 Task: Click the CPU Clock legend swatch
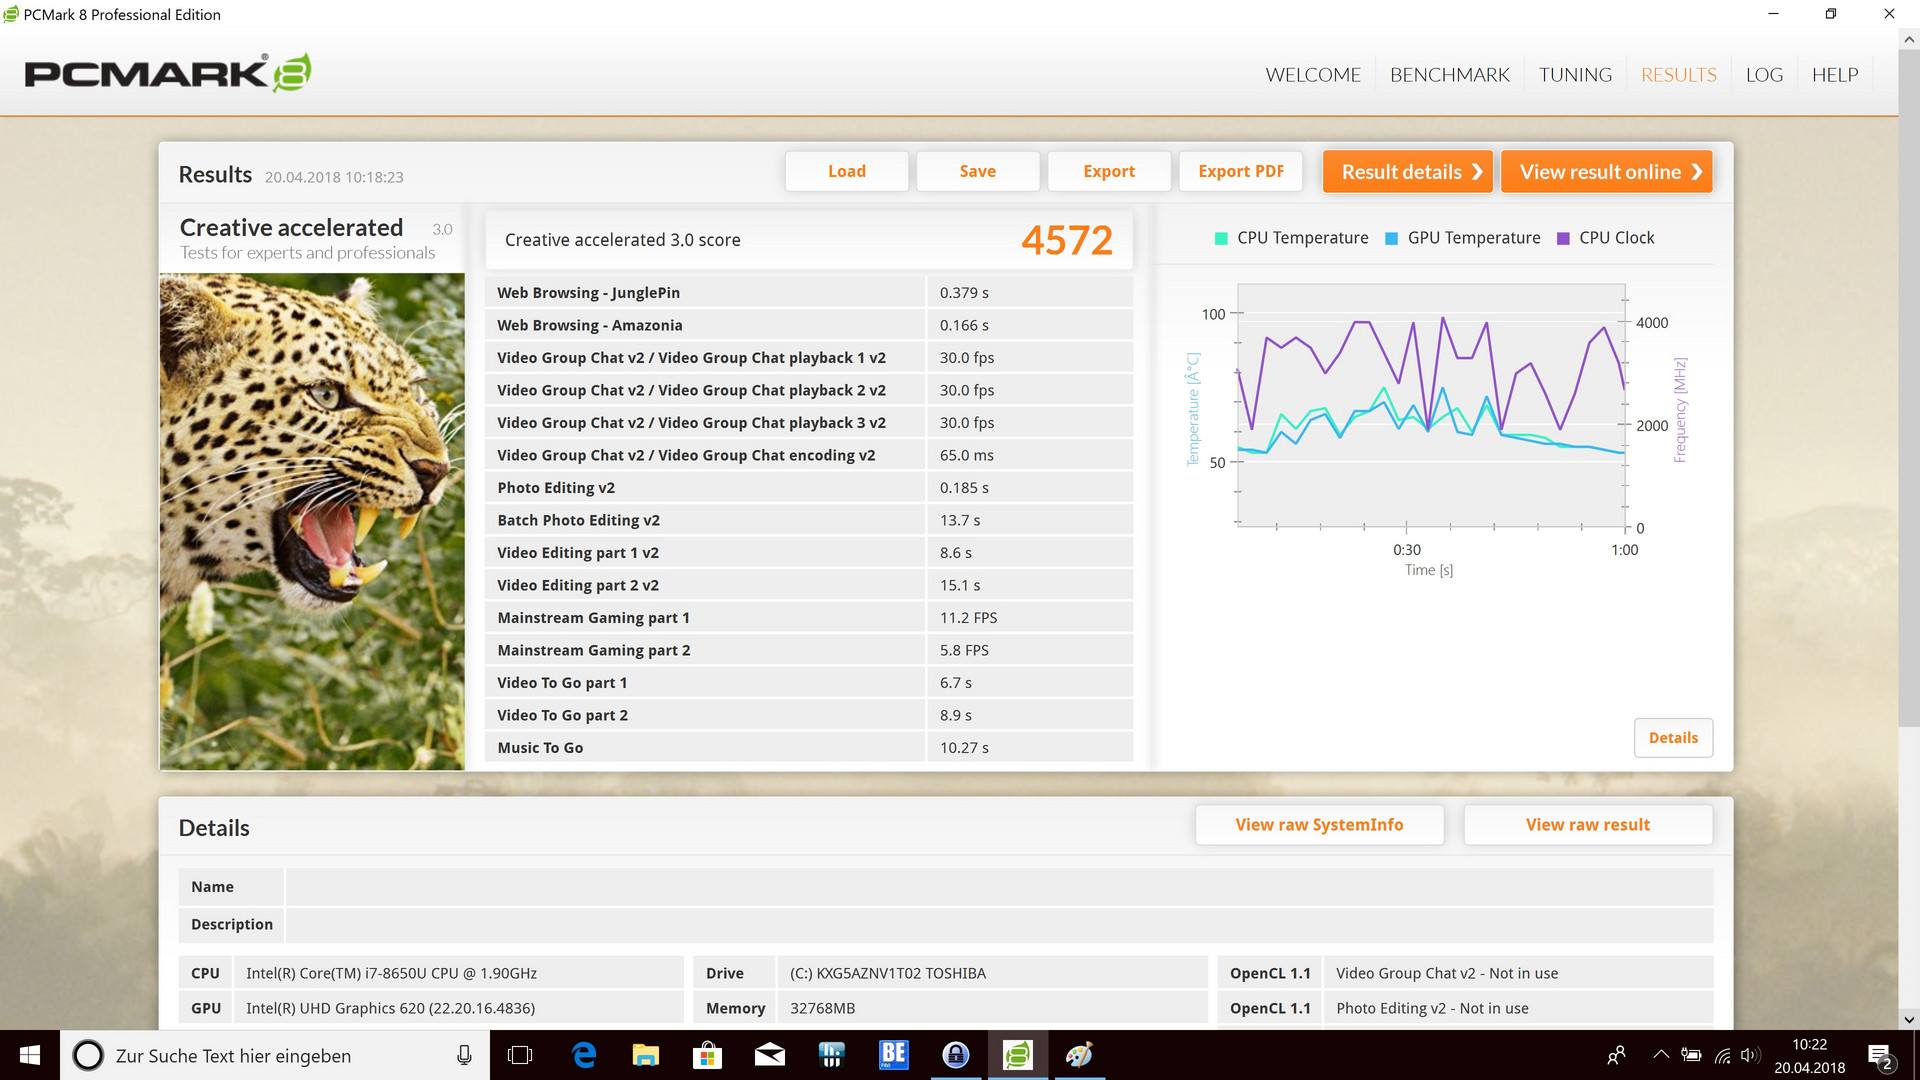pyautogui.click(x=1563, y=238)
